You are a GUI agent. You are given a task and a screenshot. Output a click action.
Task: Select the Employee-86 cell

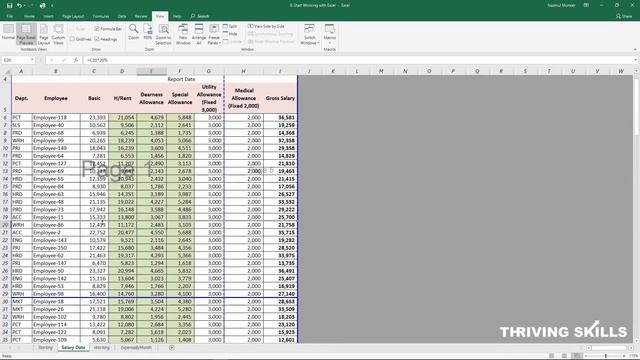pos(56,225)
